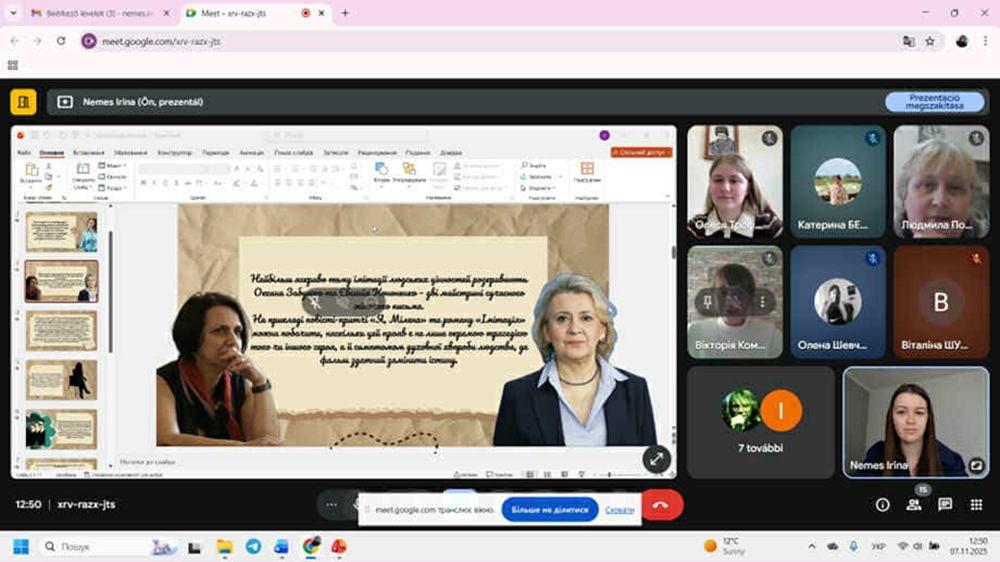The height and width of the screenshot is (562, 1000).
Task: Click the '7 további' participants tile
Action: [x=760, y=422]
